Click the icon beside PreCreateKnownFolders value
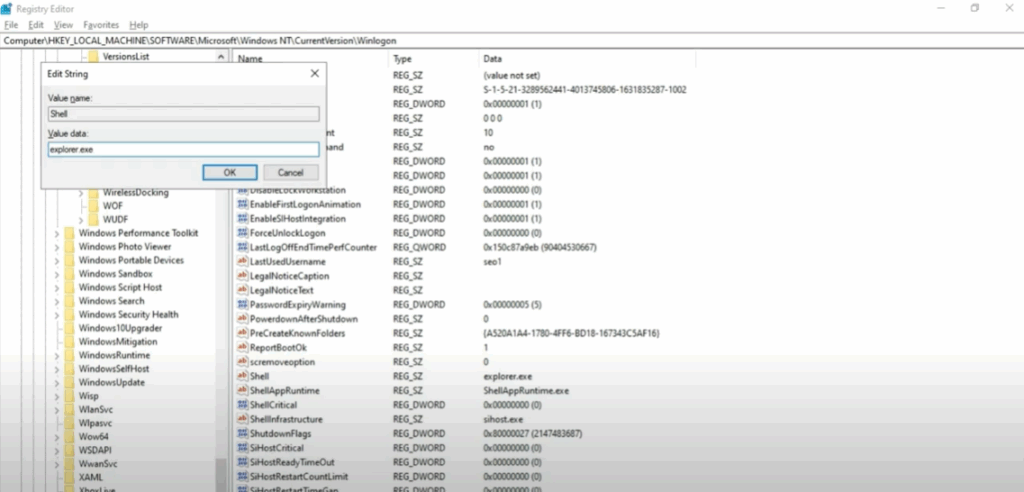Image resolution: width=1024 pixels, height=492 pixels. 242,333
